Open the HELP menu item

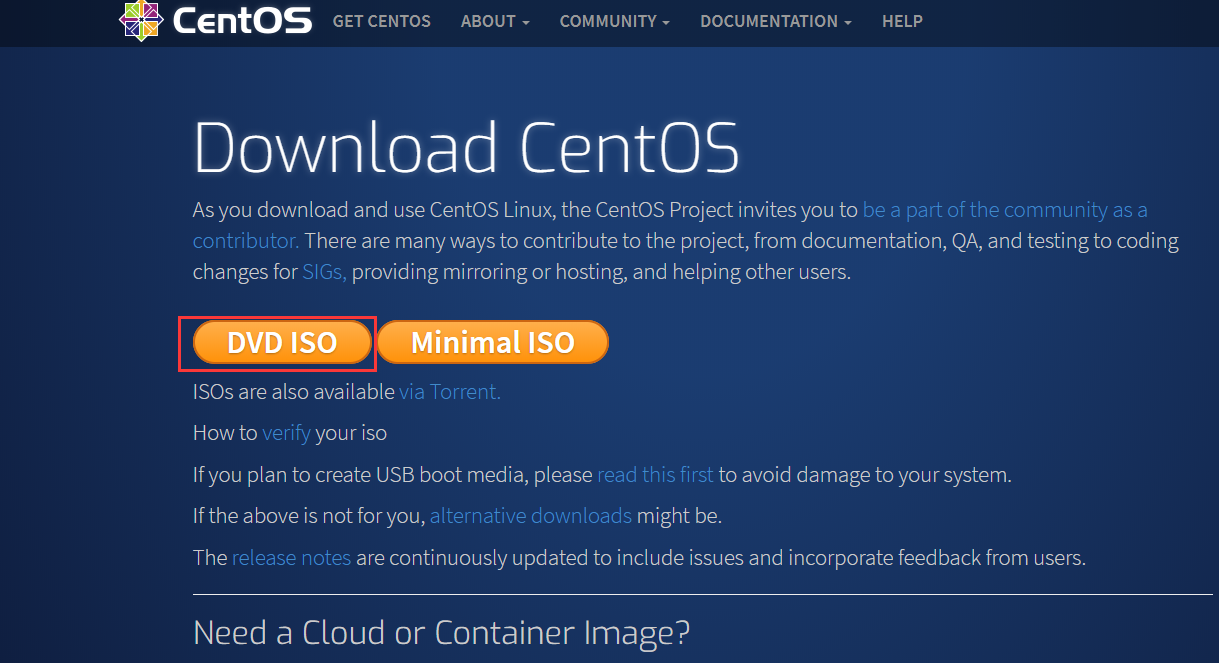[x=902, y=21]
